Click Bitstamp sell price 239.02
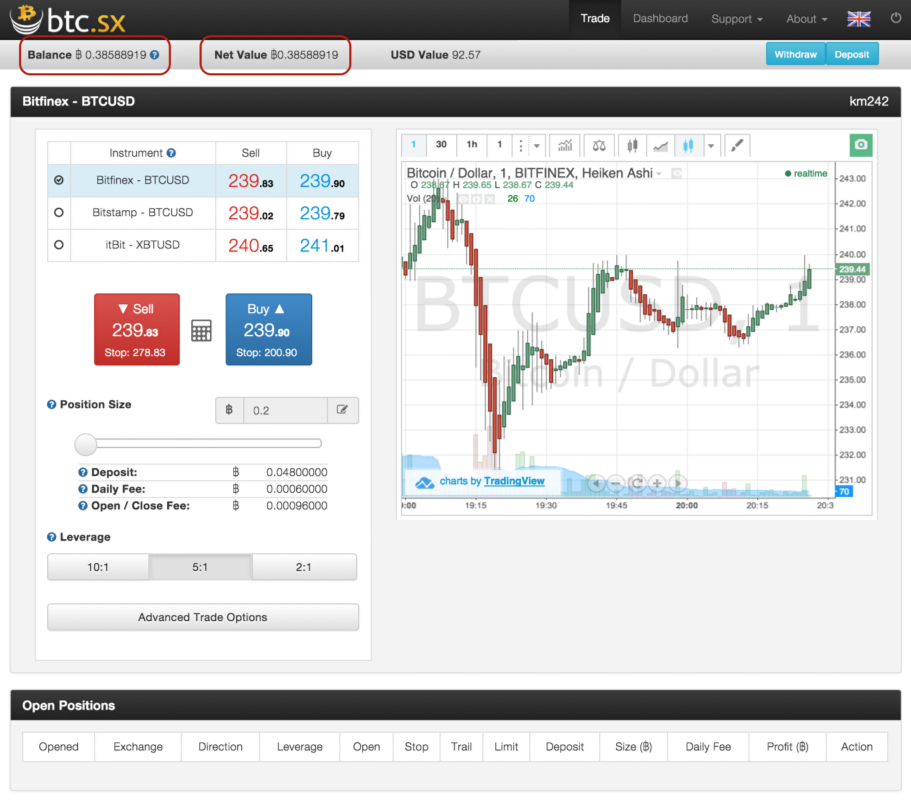Image resolution: width=911 pixels, height=800 pixels. pyautogui.click(x=250, y=213)
